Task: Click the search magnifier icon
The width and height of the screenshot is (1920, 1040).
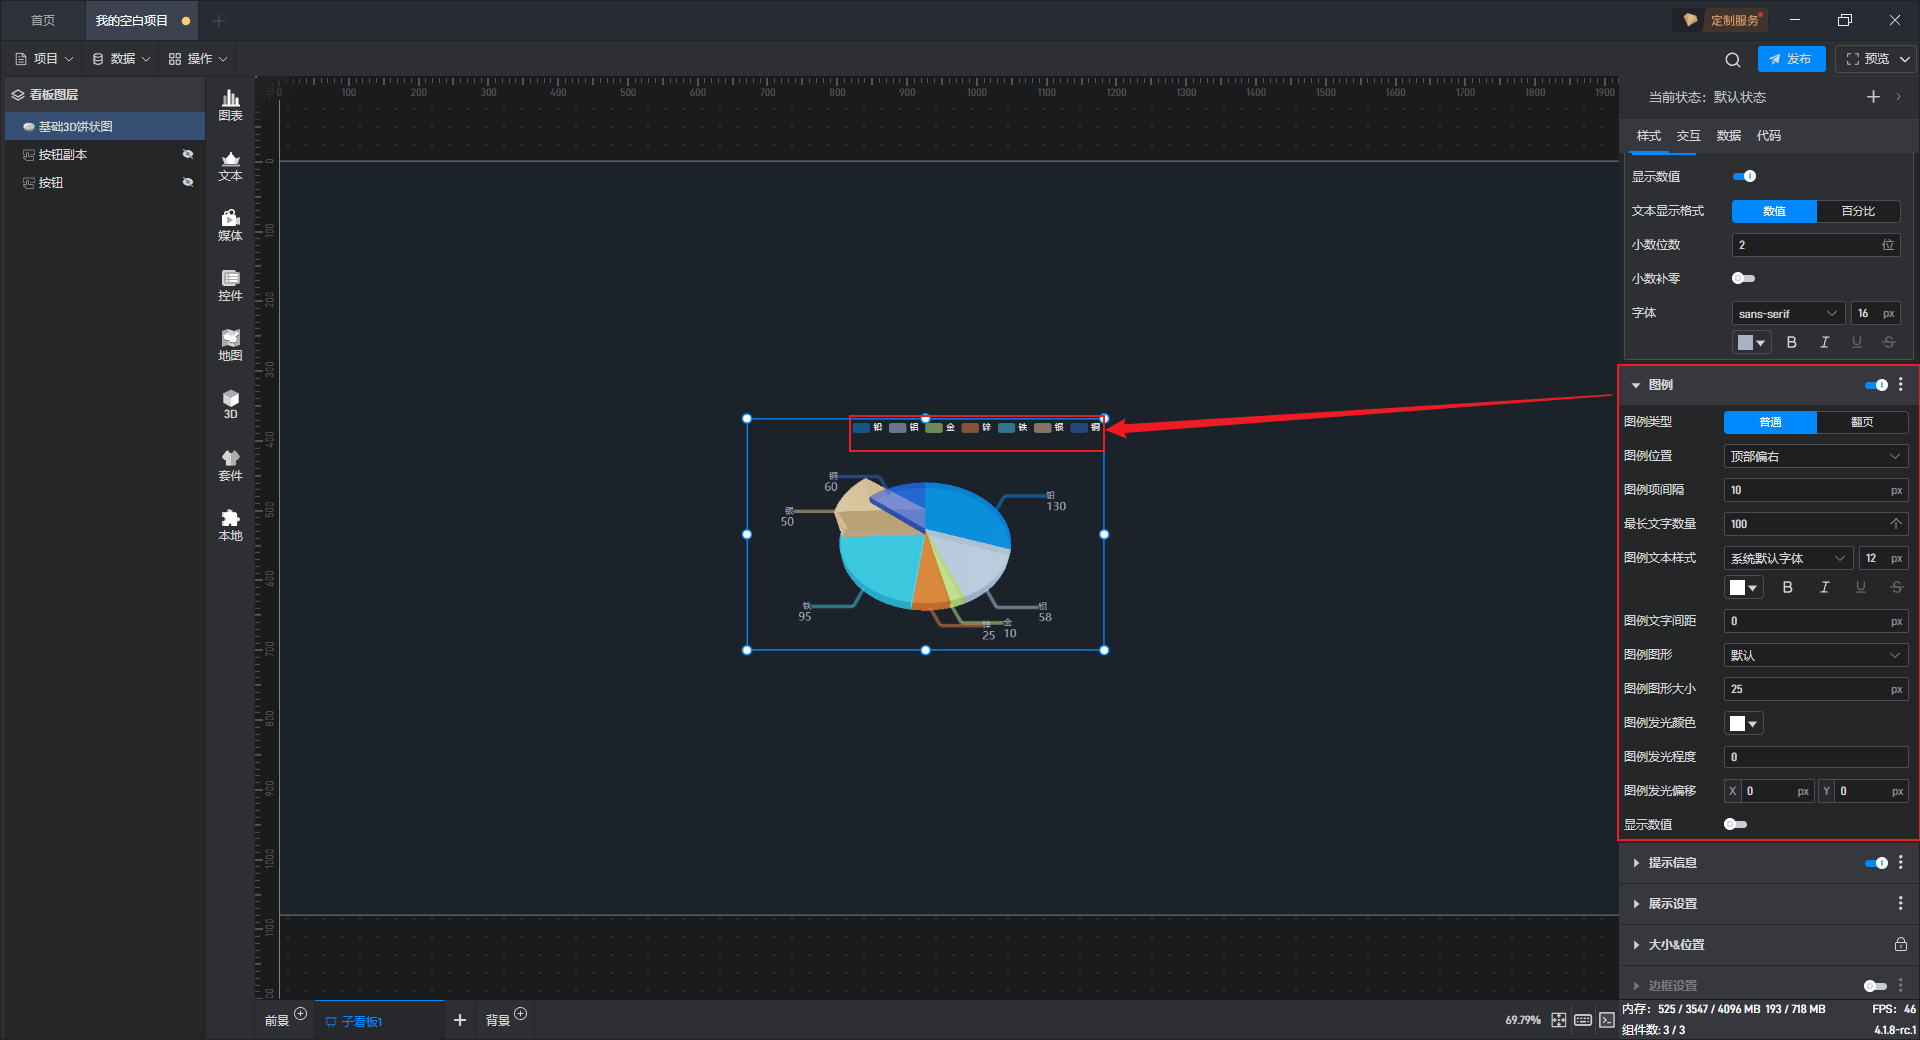Action: [1733, 60]
